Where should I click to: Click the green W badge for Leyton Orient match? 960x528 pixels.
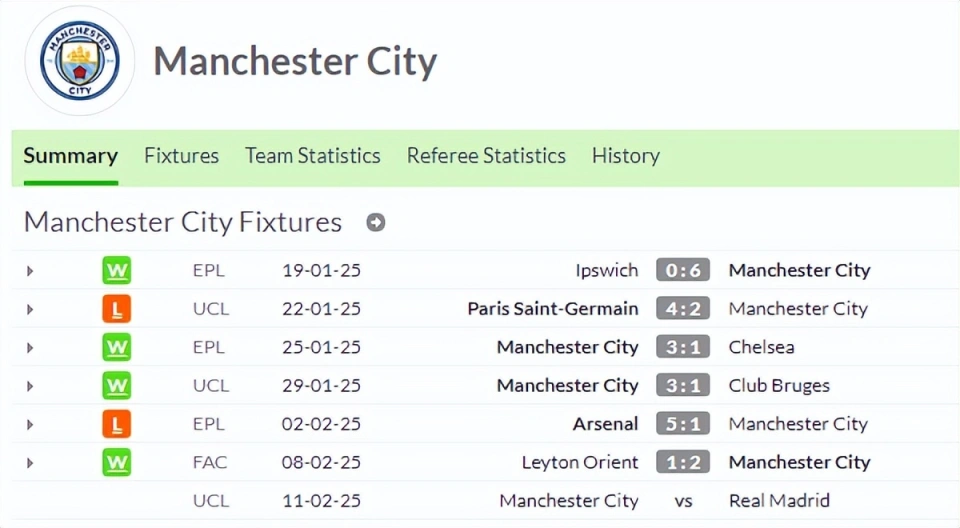coord(116,462)
